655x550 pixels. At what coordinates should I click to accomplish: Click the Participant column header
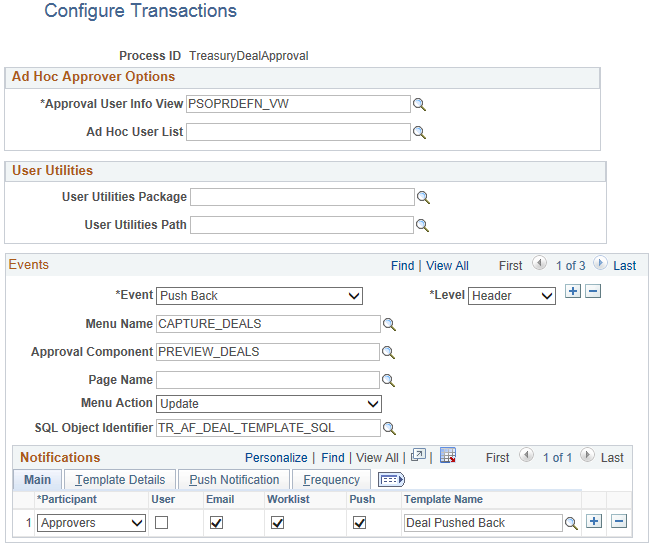pos(67,499)
